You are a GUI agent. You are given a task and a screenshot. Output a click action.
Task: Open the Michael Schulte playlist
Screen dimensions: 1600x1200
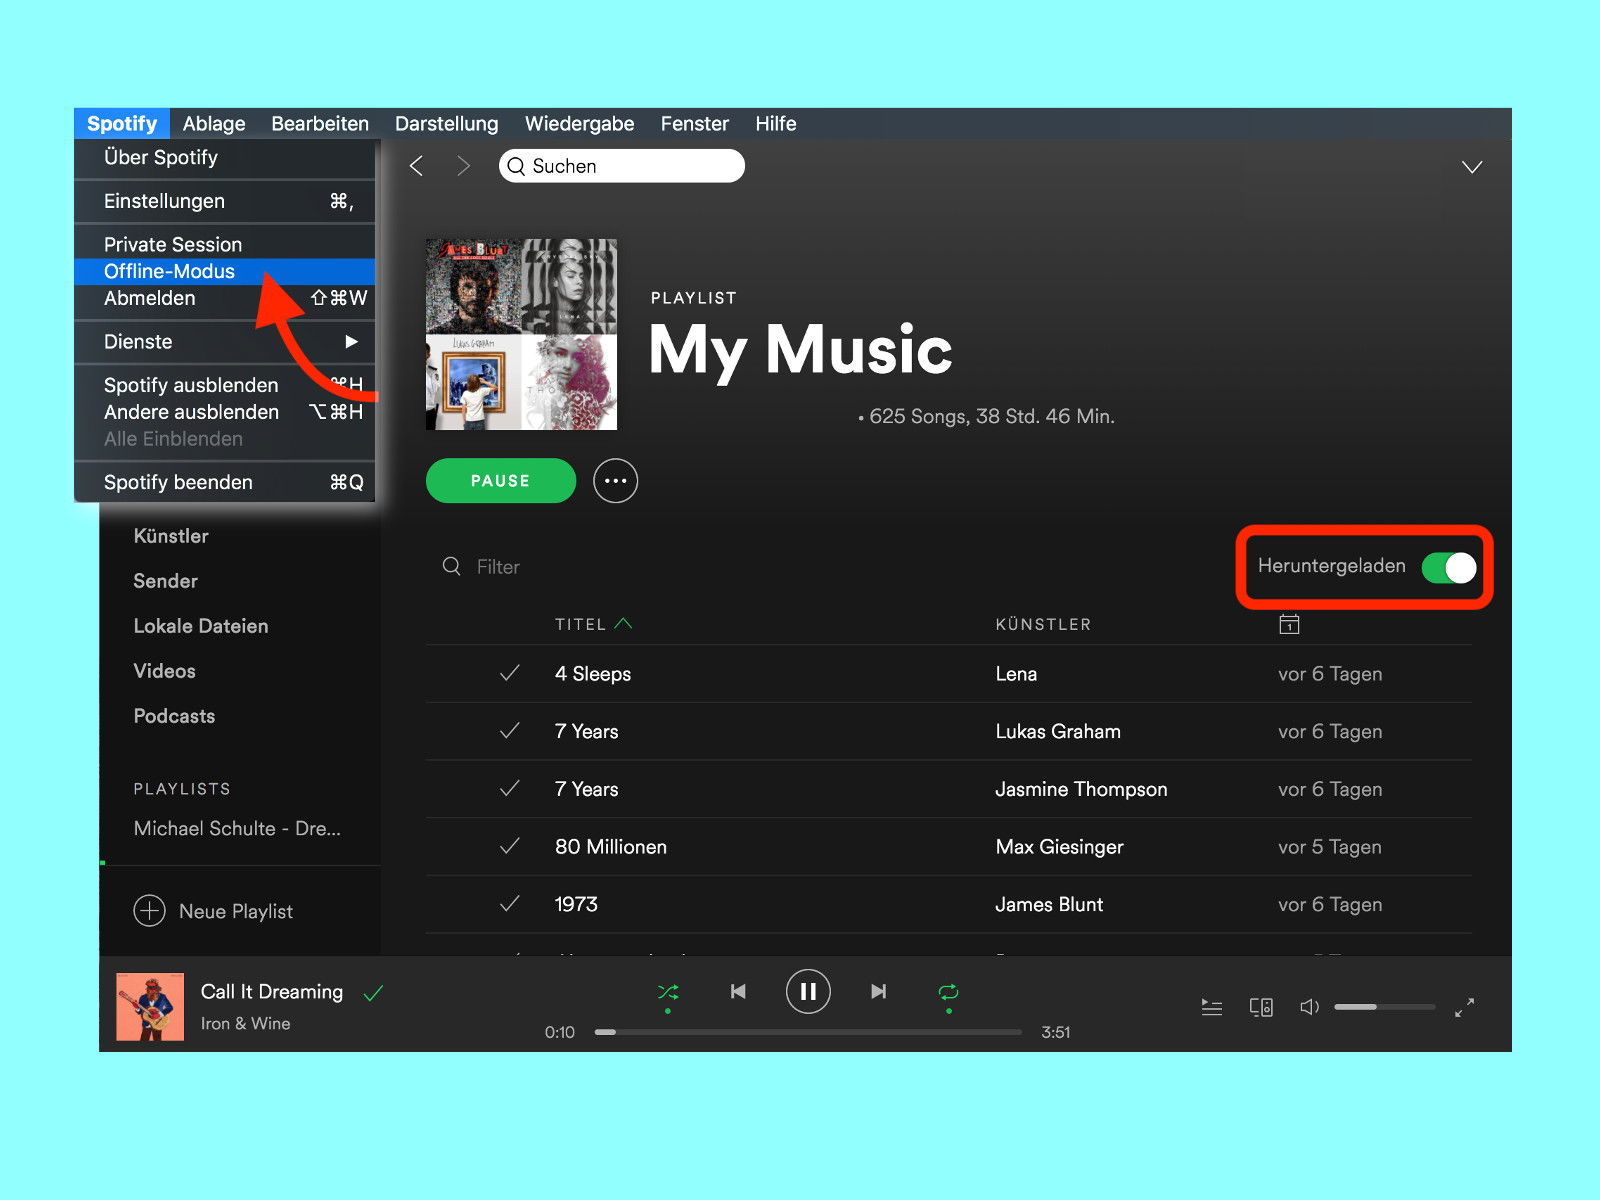point(237,828)
